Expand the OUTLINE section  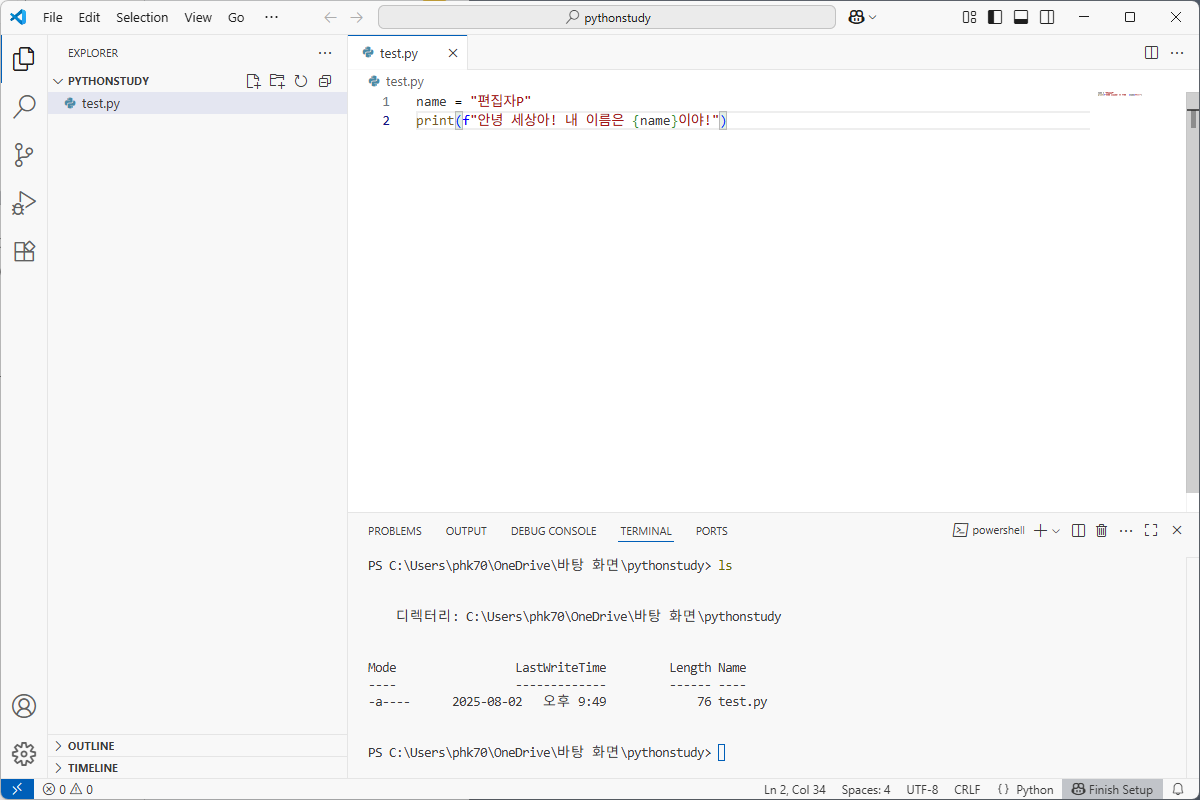pos(90,746)
